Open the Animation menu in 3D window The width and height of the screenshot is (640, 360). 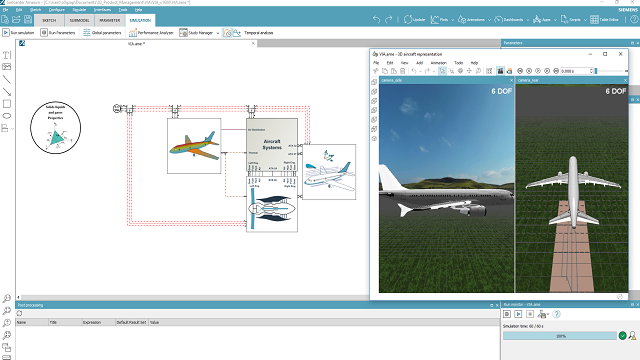point(438,63)
